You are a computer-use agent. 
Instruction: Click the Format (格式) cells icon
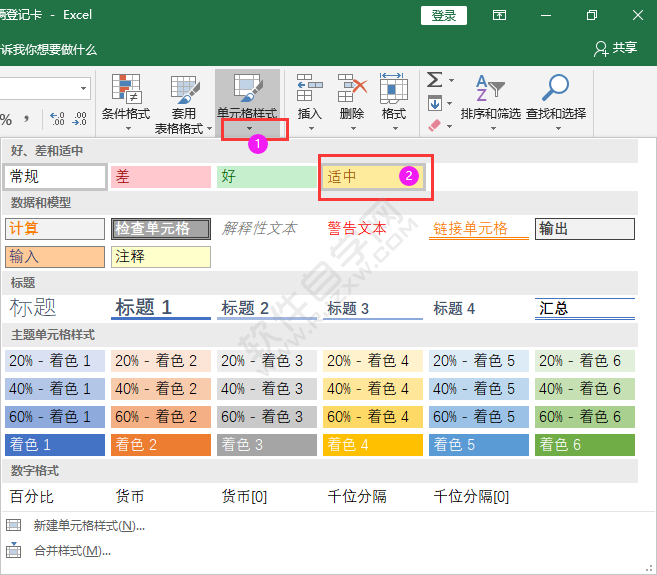tap(393, 88)
